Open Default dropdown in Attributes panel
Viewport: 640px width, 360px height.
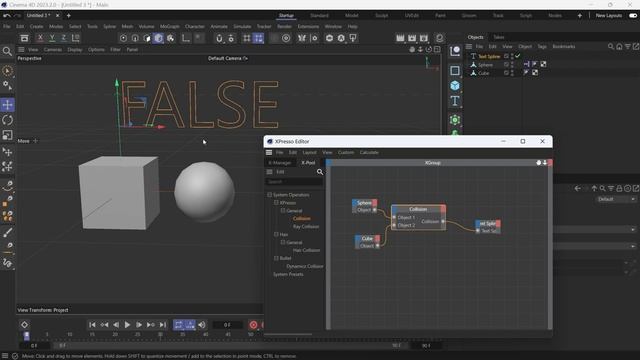point(616,199)
